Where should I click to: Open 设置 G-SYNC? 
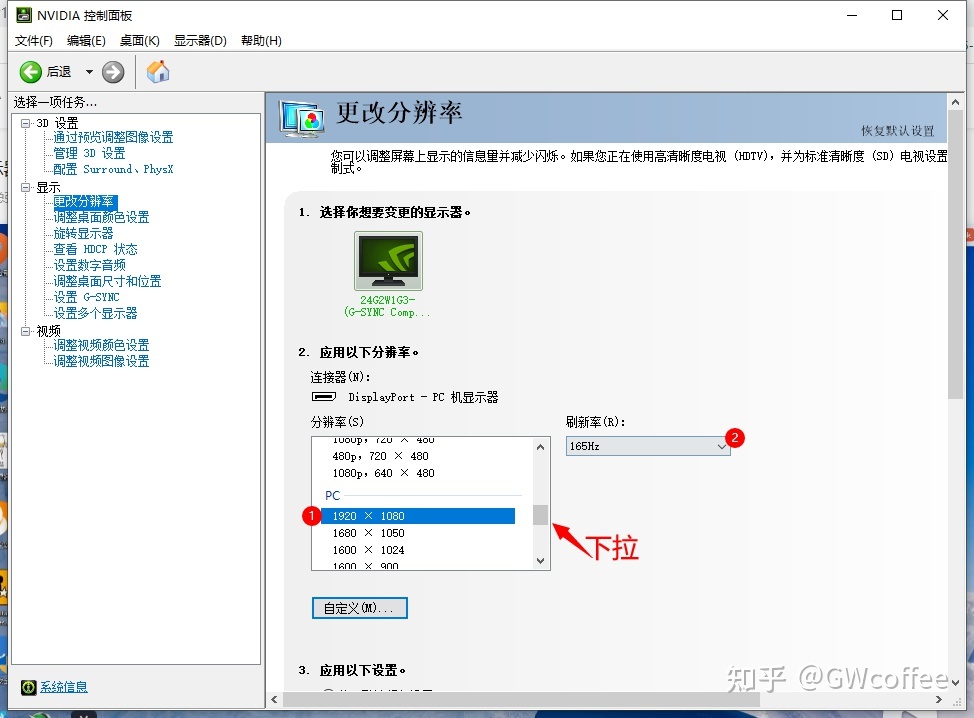(x=86, y=298)
